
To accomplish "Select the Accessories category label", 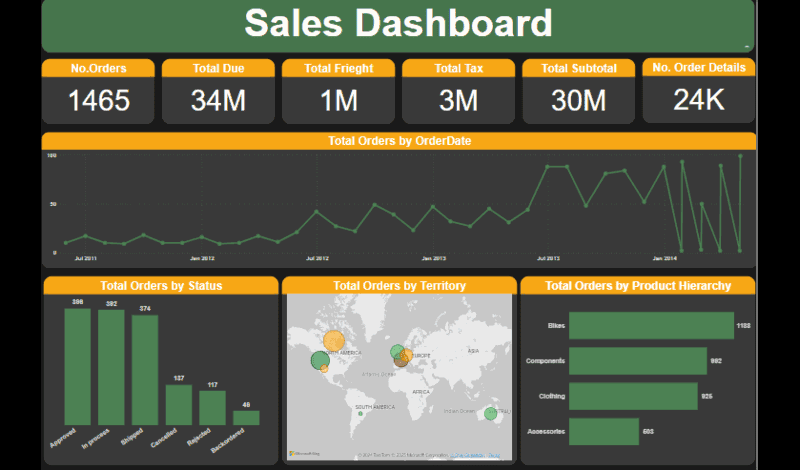I will (546, 432).
